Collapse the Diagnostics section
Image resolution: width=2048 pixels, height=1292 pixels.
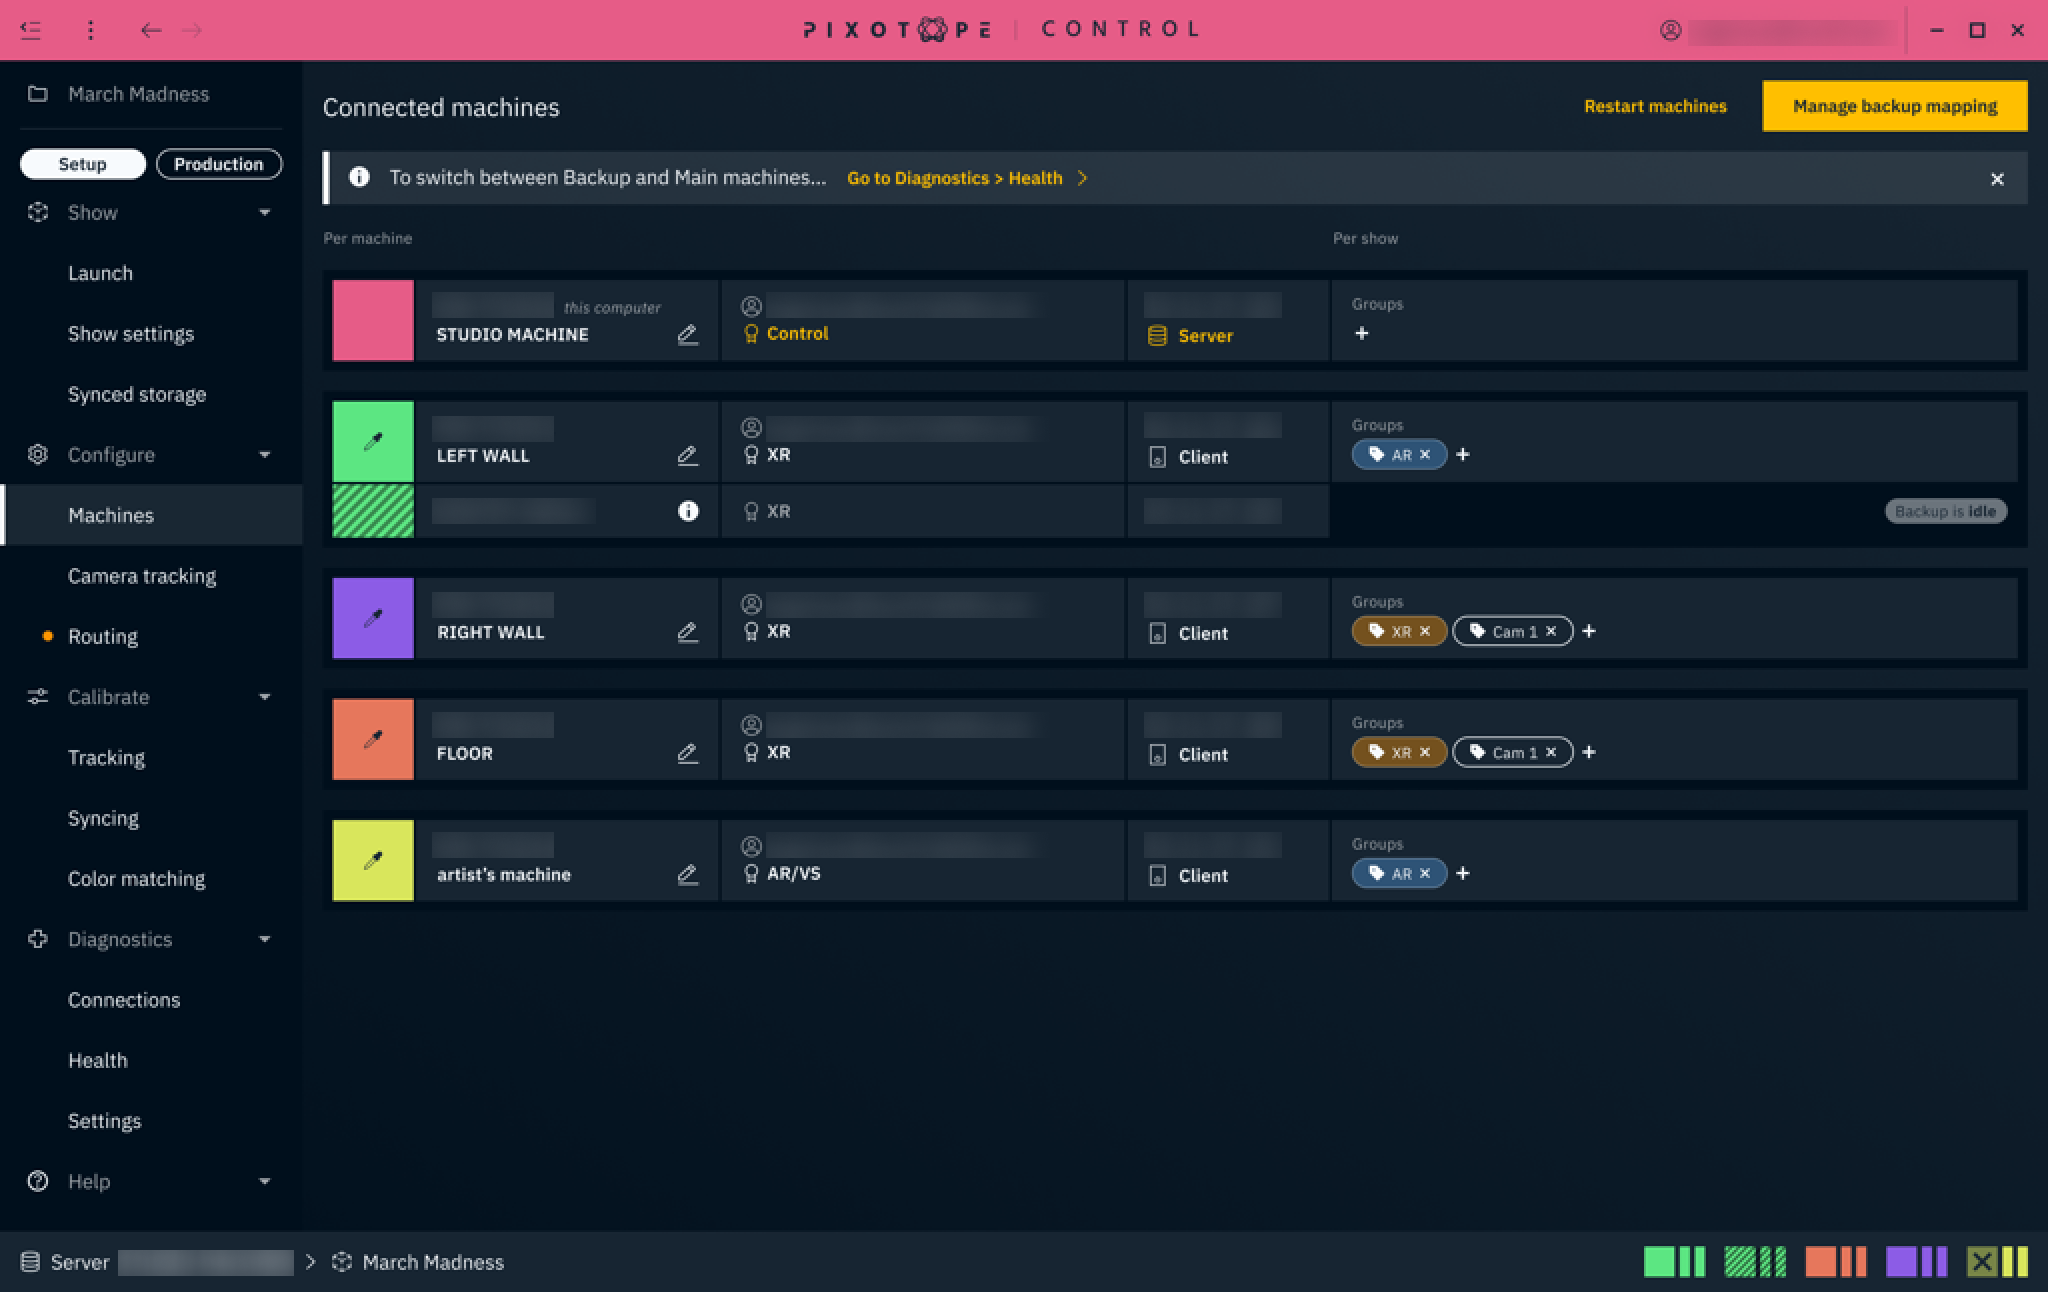[265, 939]
